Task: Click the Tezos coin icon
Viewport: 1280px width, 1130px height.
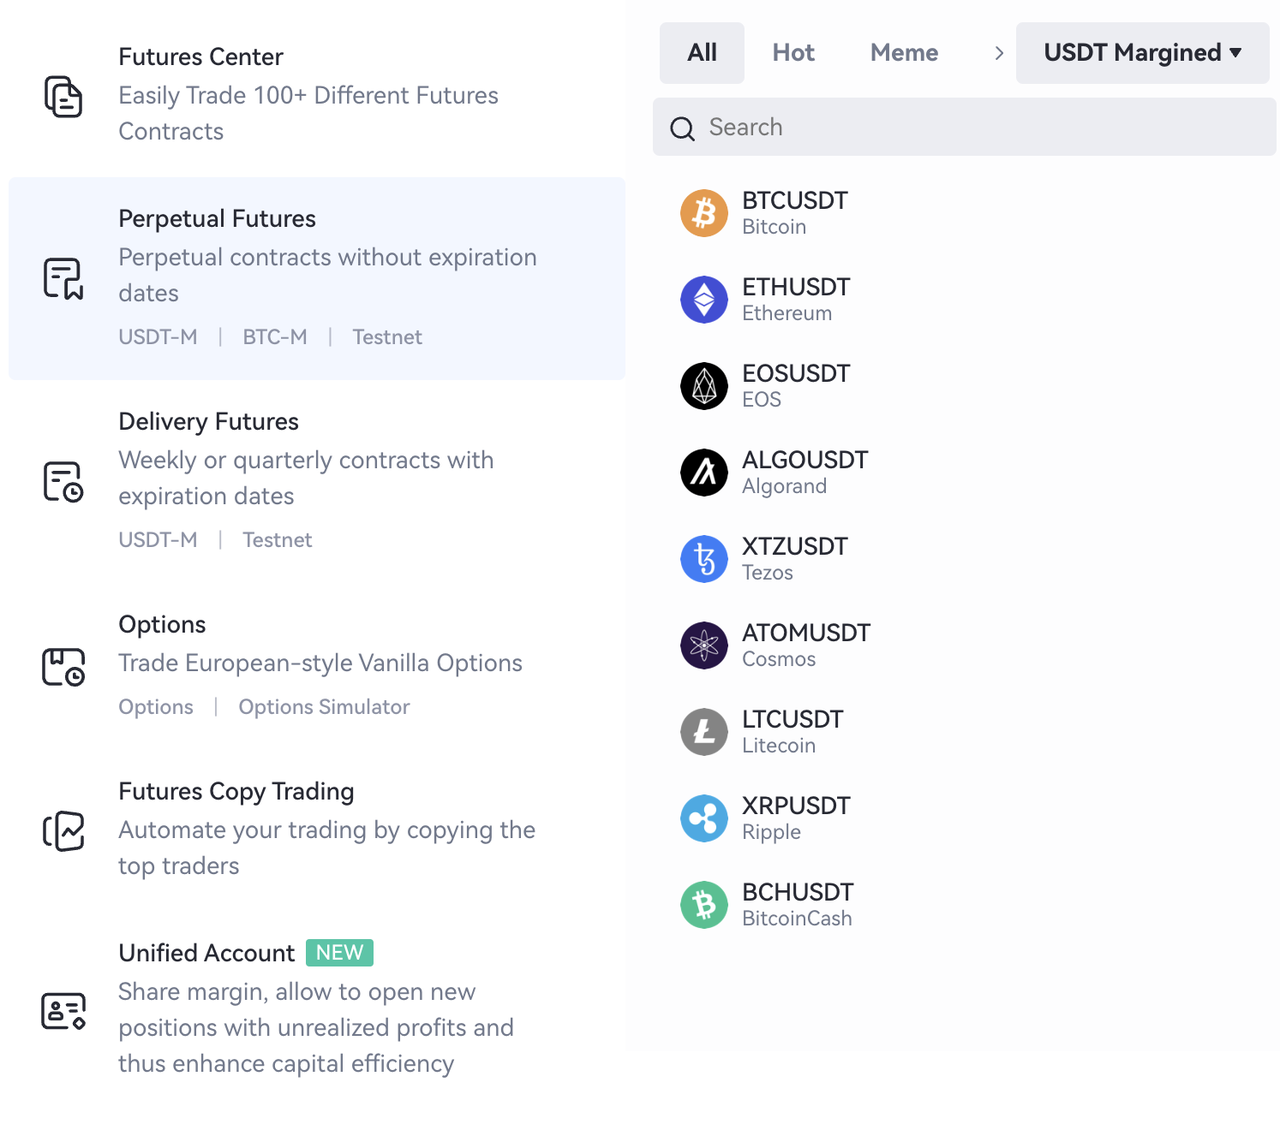Action: pyautogui.click(x=704, y=559)
